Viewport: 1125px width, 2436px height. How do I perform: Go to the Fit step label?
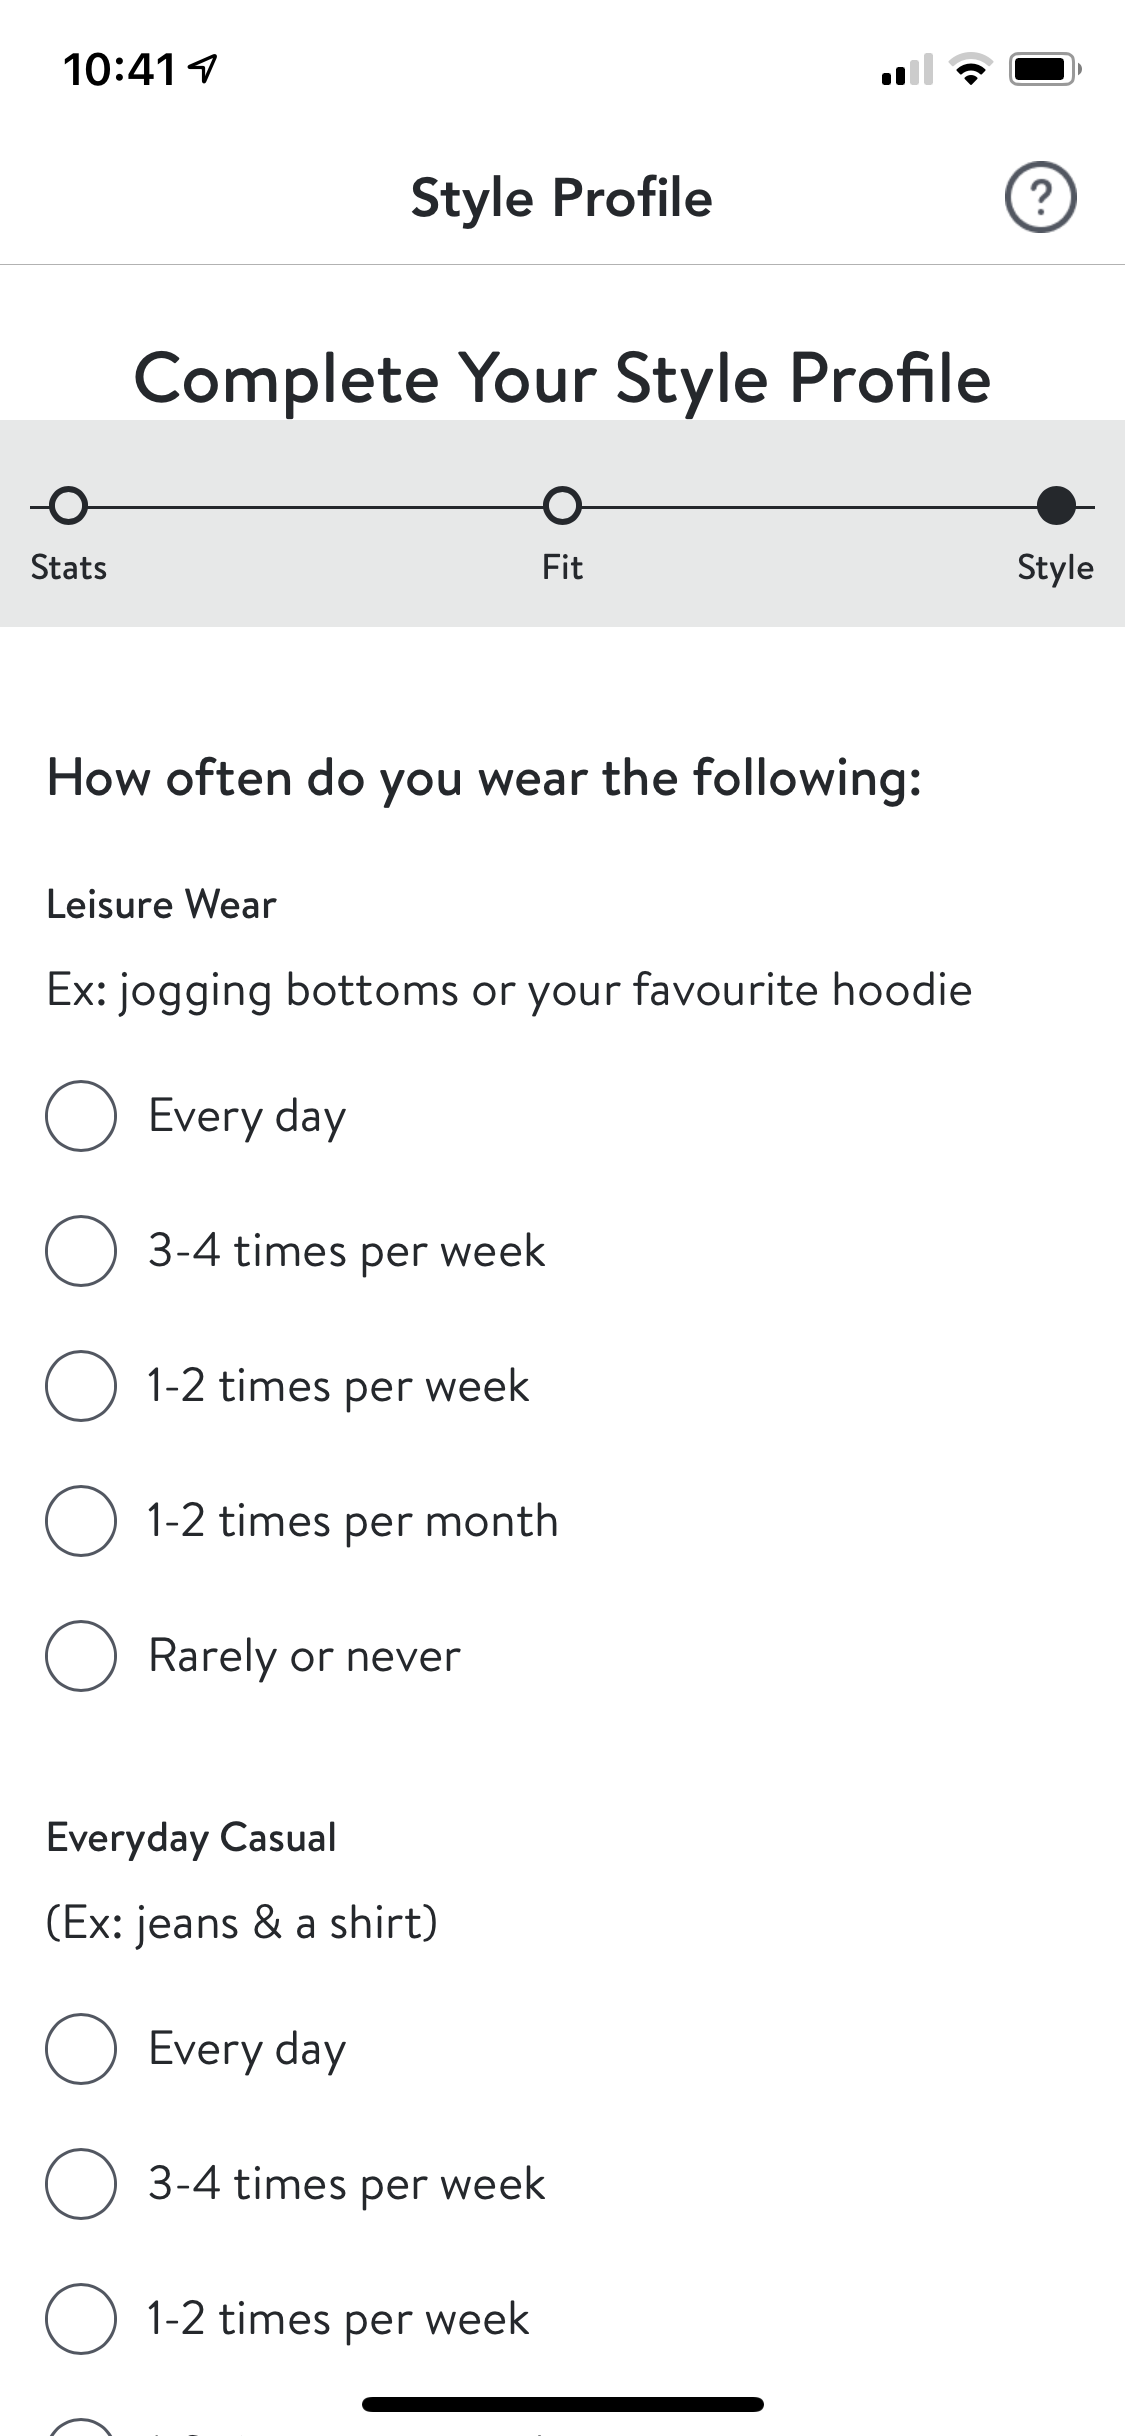(562, 568)
